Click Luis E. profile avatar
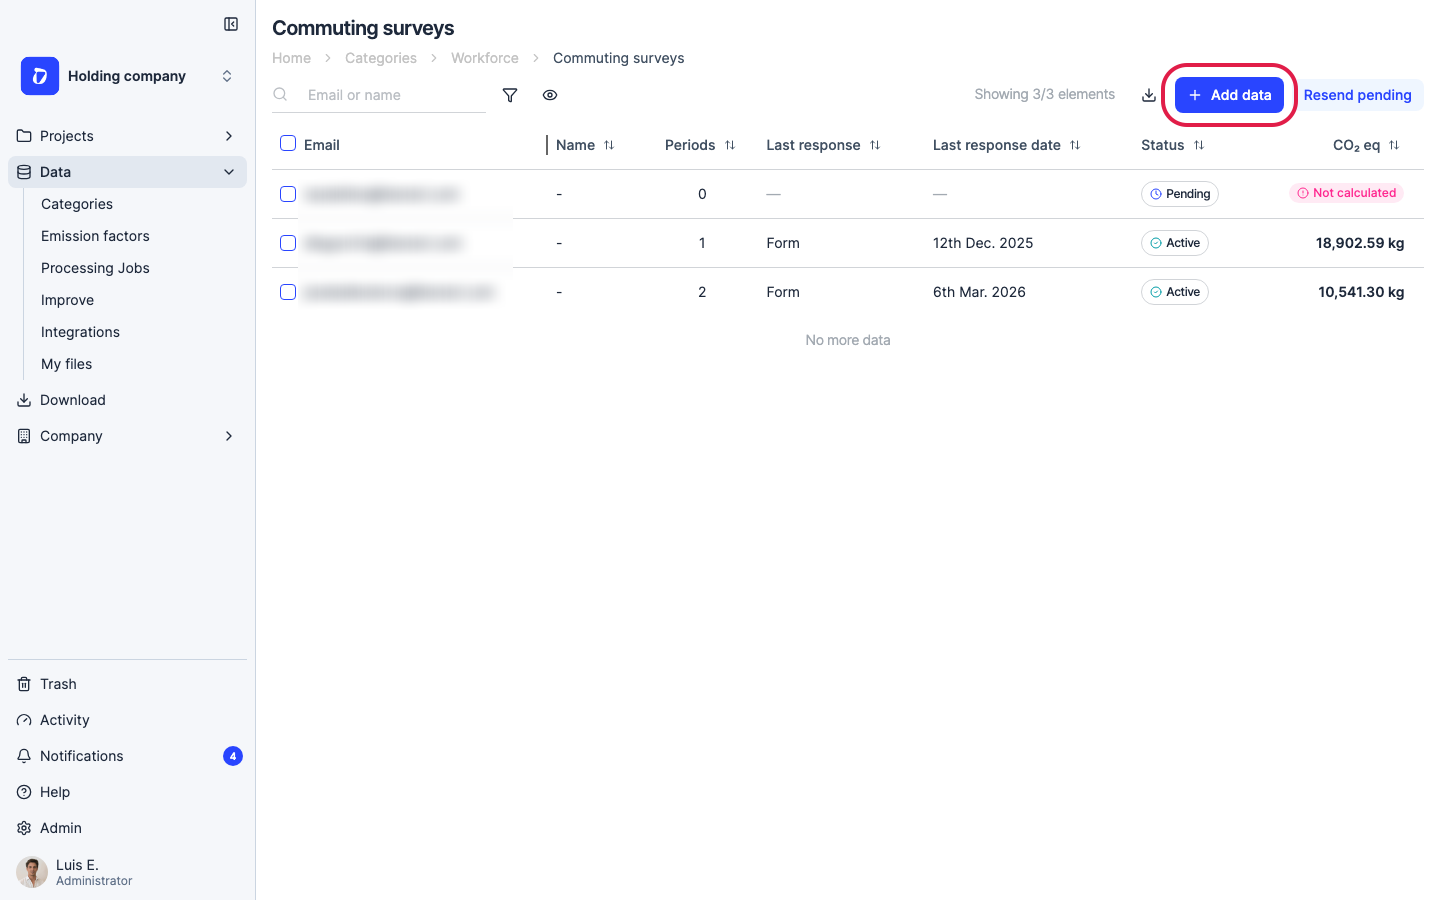 click(32, 872)
